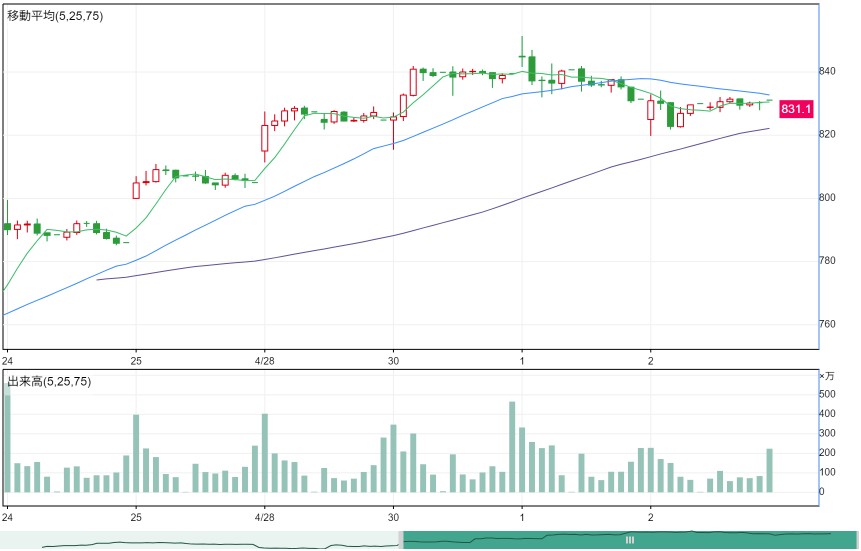Click the 300 volume axis label
Viewport: 861px width, 551px height.
(827, 433)
